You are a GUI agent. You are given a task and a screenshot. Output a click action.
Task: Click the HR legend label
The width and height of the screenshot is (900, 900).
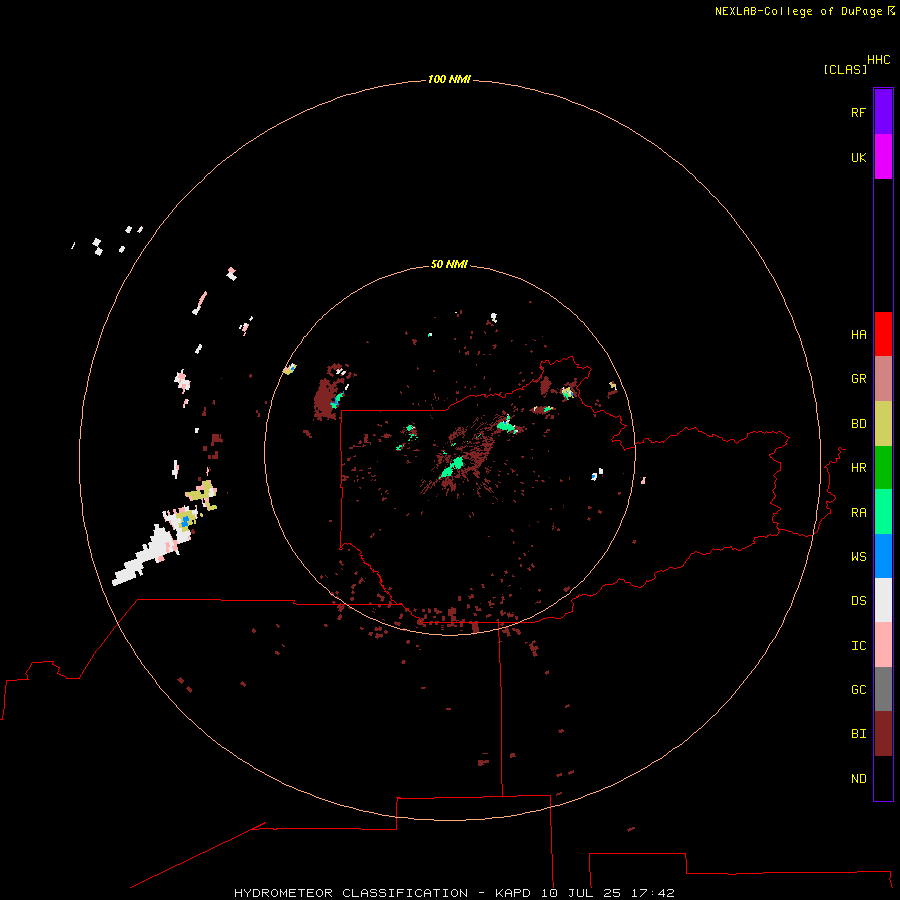coord(858,468)
